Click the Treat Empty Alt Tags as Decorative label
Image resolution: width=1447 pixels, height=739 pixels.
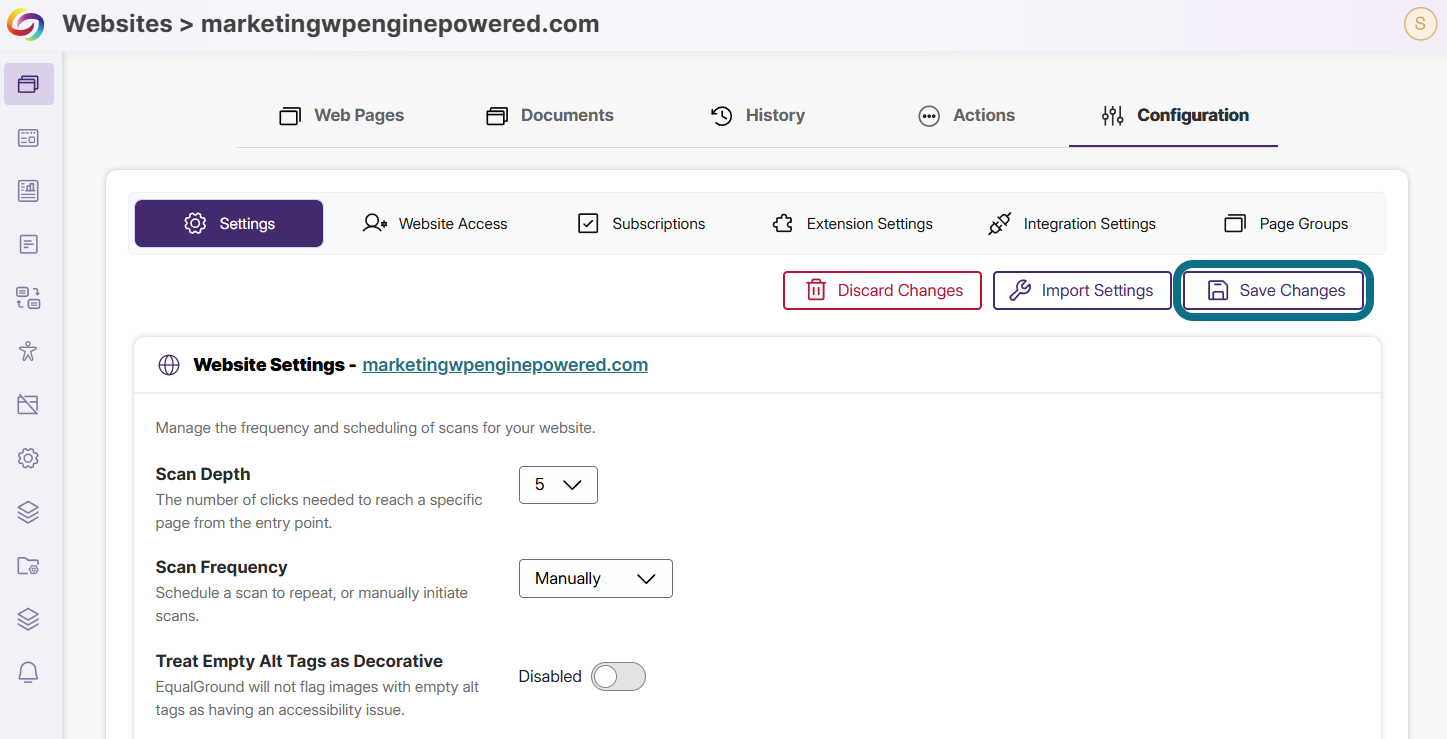click(299, 661)
